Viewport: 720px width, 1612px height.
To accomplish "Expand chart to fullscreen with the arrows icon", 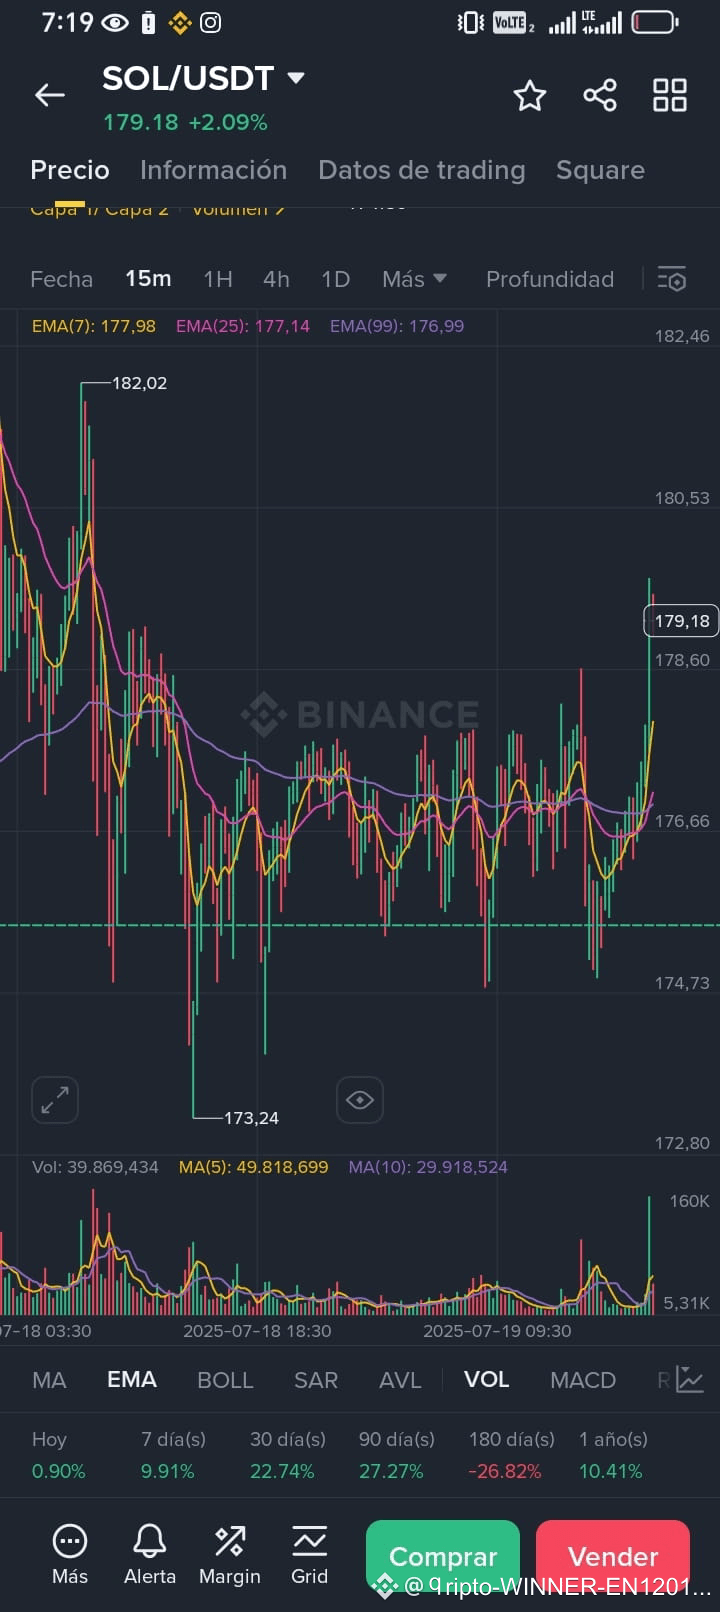I will click(55, 1100).
